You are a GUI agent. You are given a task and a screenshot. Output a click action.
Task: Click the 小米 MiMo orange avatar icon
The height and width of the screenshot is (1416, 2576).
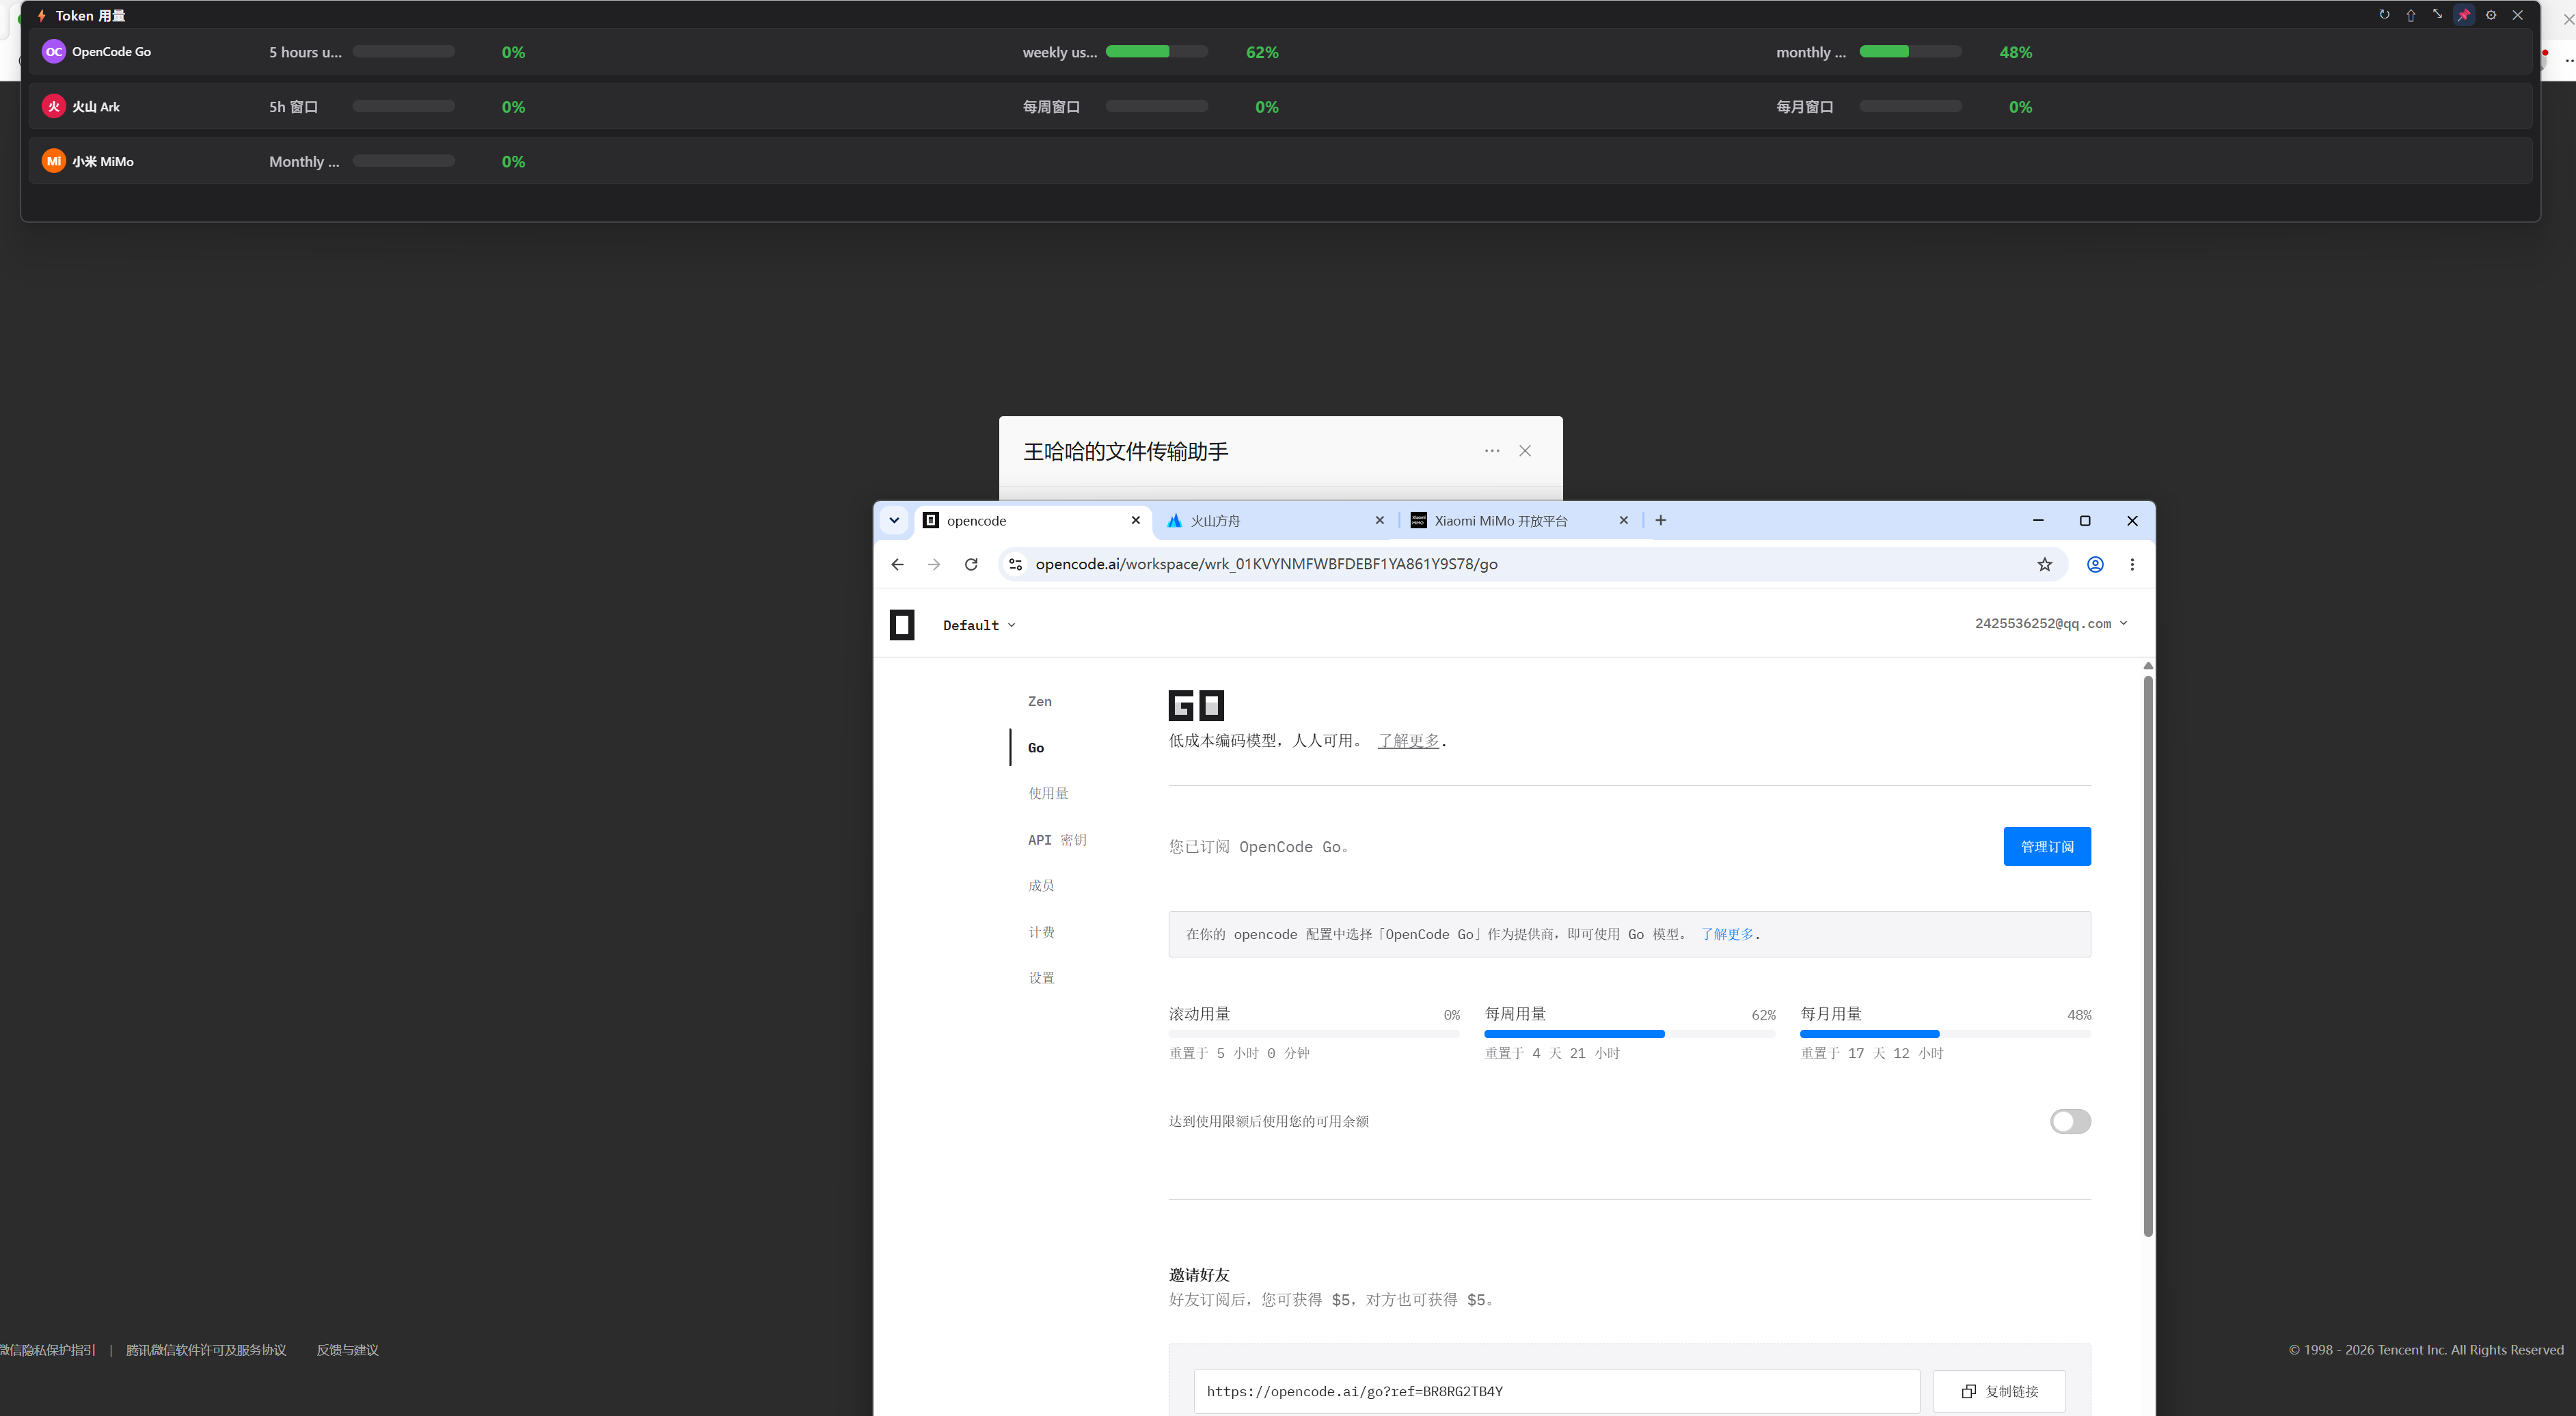pyautogui.click(x=54, y=161)
